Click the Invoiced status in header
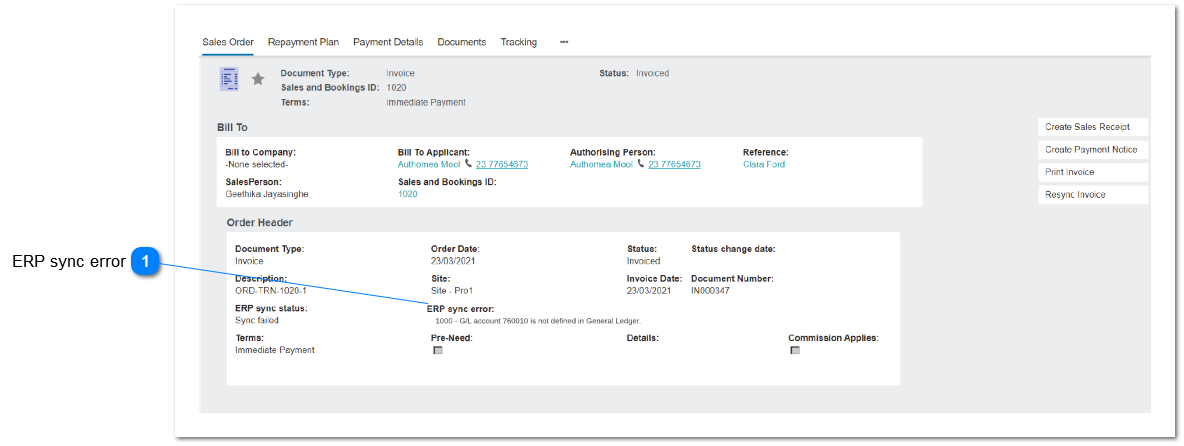1184x446 pixels. pyautogui.click(x=652, y=73)
